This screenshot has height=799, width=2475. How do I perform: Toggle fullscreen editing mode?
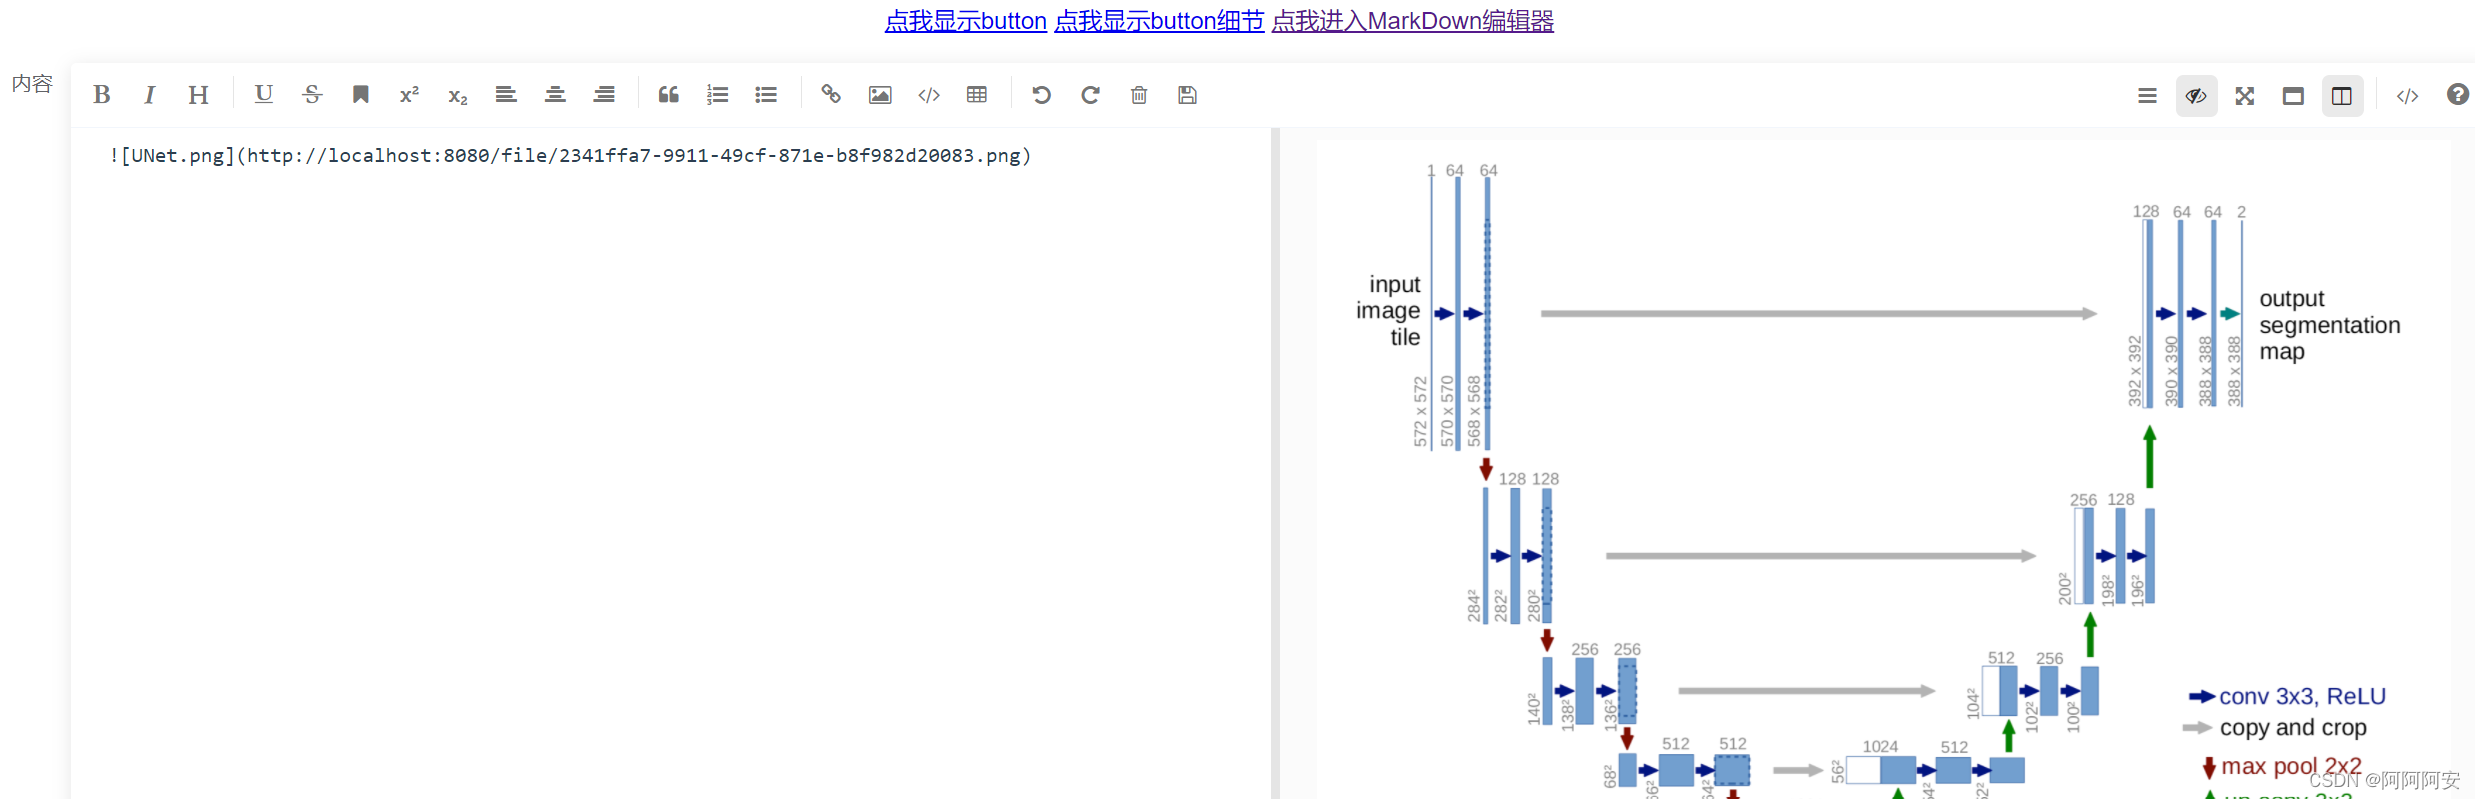point(2245,96)
